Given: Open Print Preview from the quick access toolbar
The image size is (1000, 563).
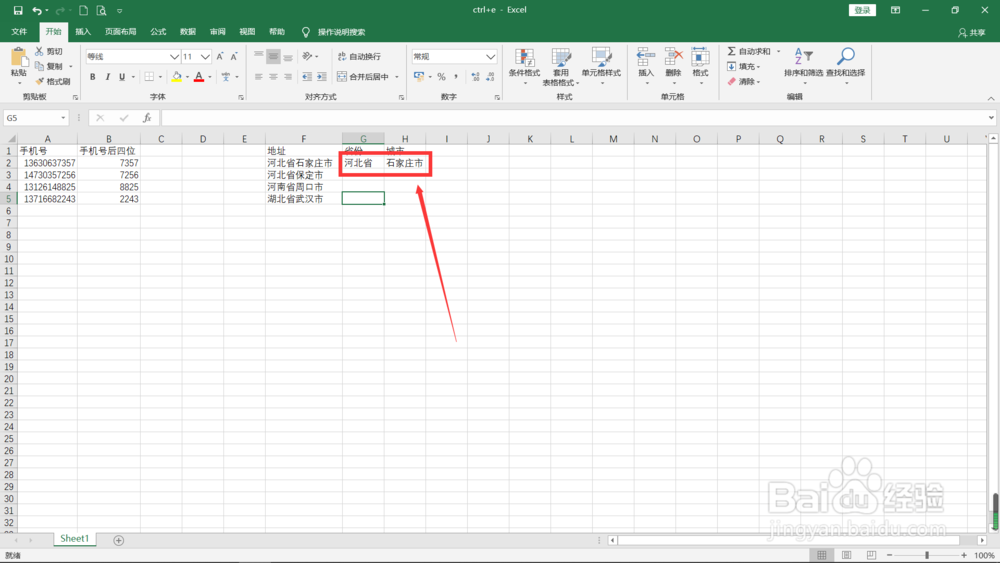Looking at the screenshot, I should tap(101, 10).
